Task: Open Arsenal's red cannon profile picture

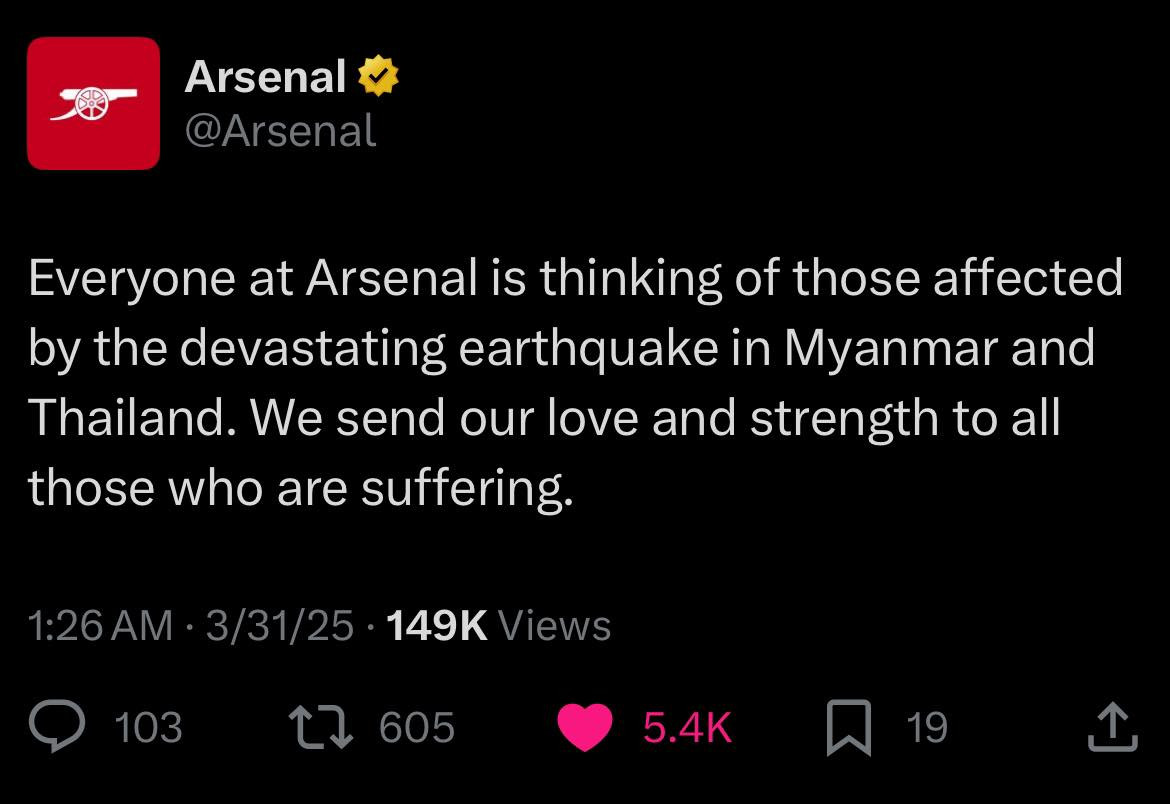Action: (x=93, y=103)
